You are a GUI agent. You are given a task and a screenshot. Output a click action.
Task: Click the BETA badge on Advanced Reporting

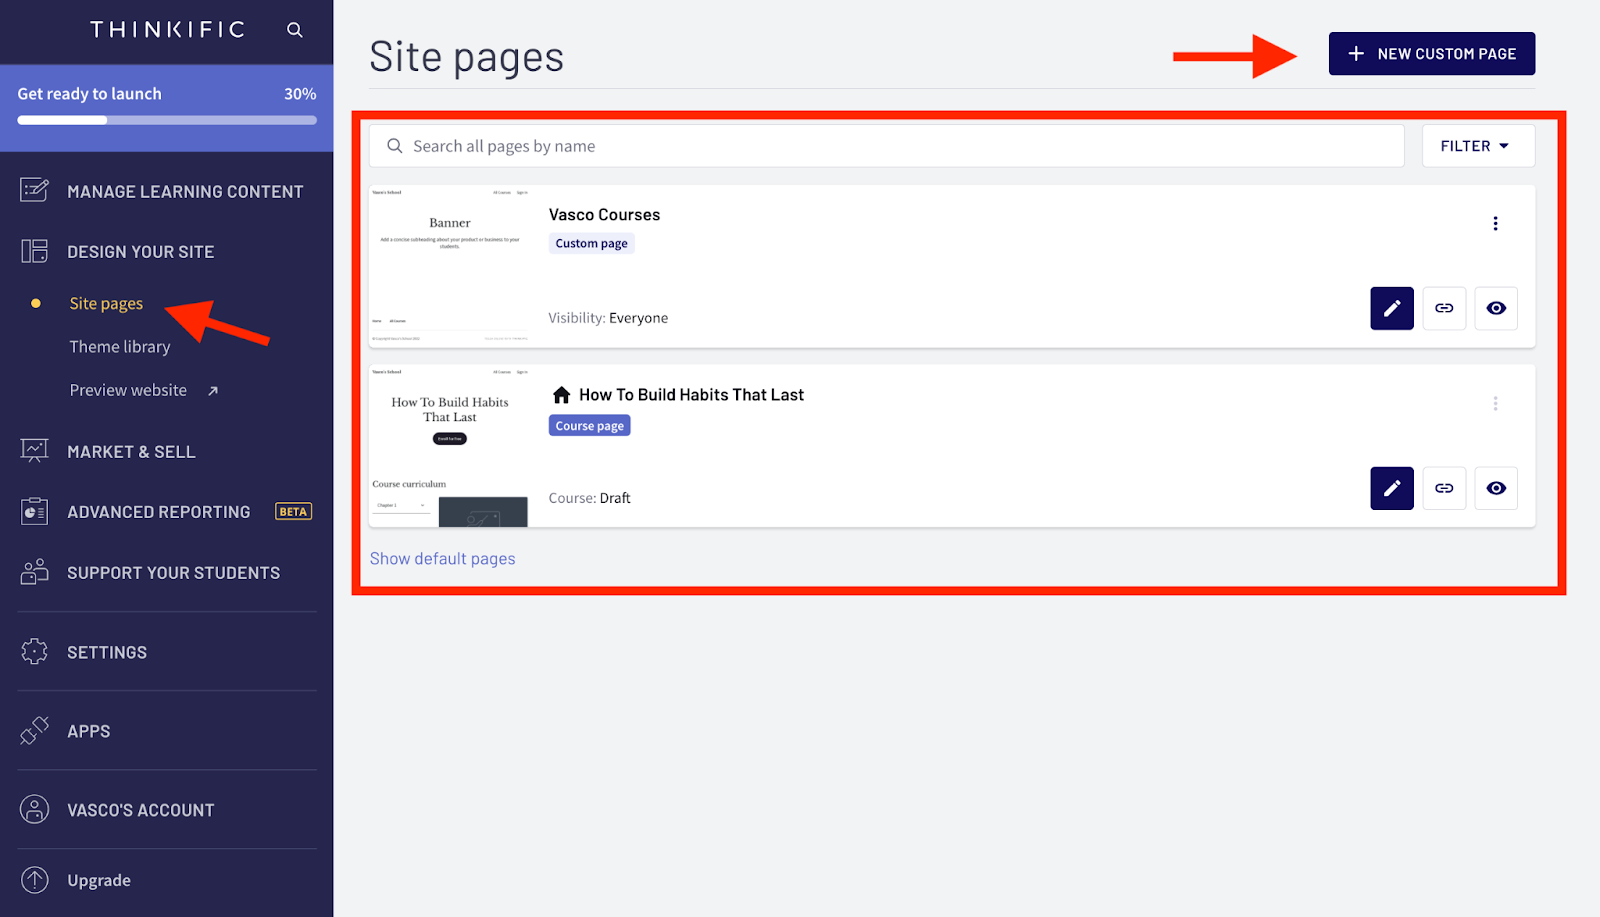[293, 512]
